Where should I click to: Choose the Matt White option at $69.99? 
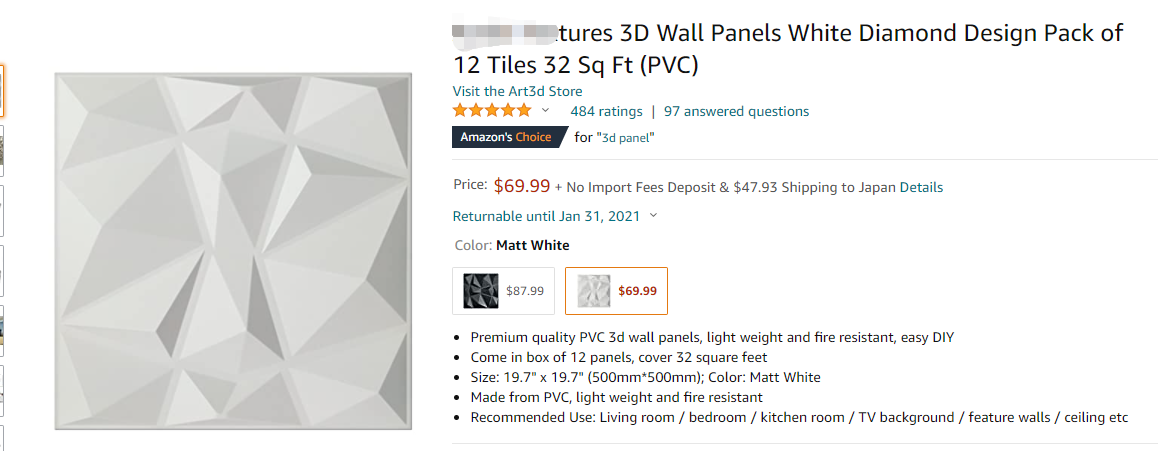tap(616, 291)
